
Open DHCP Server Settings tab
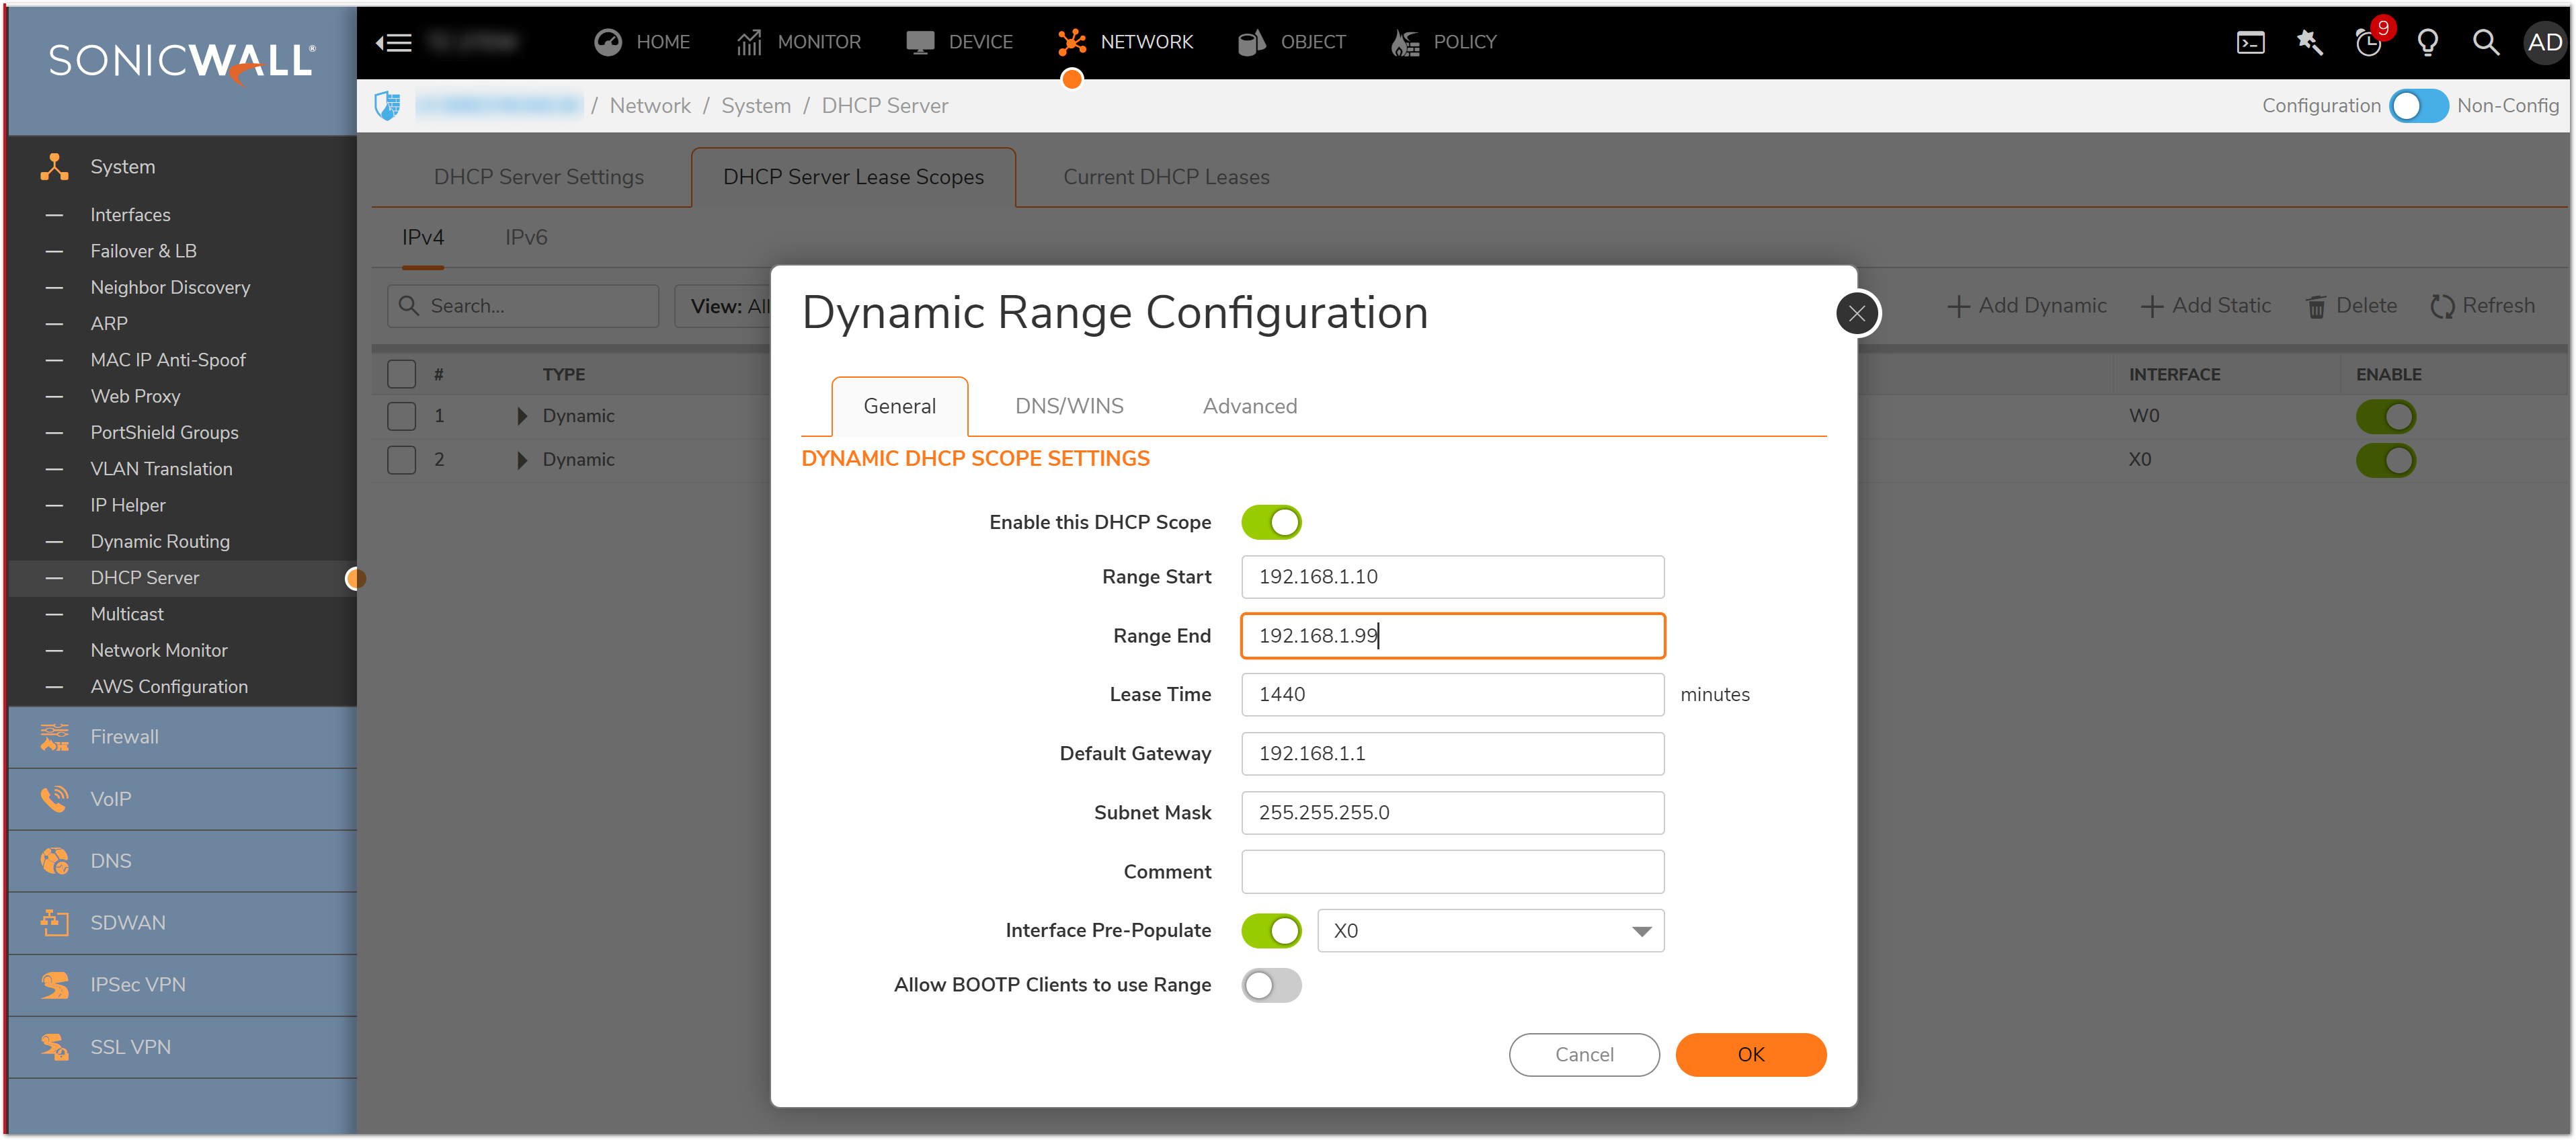pos(538,177)
